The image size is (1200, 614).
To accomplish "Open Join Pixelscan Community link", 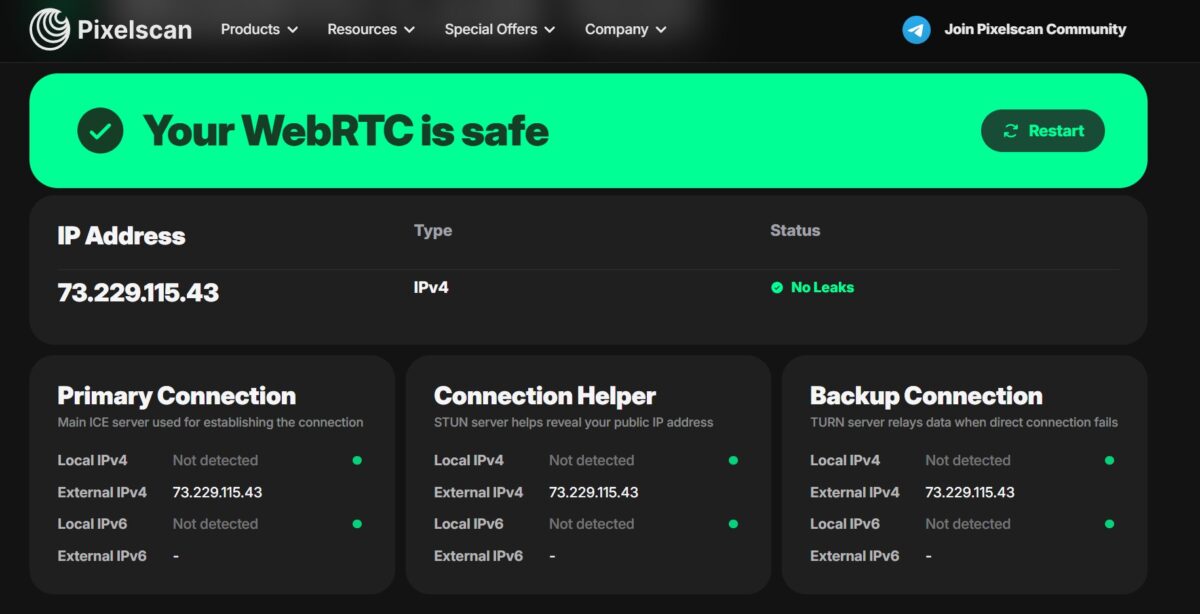I will pyautogui.click(x=1035, y=29).
